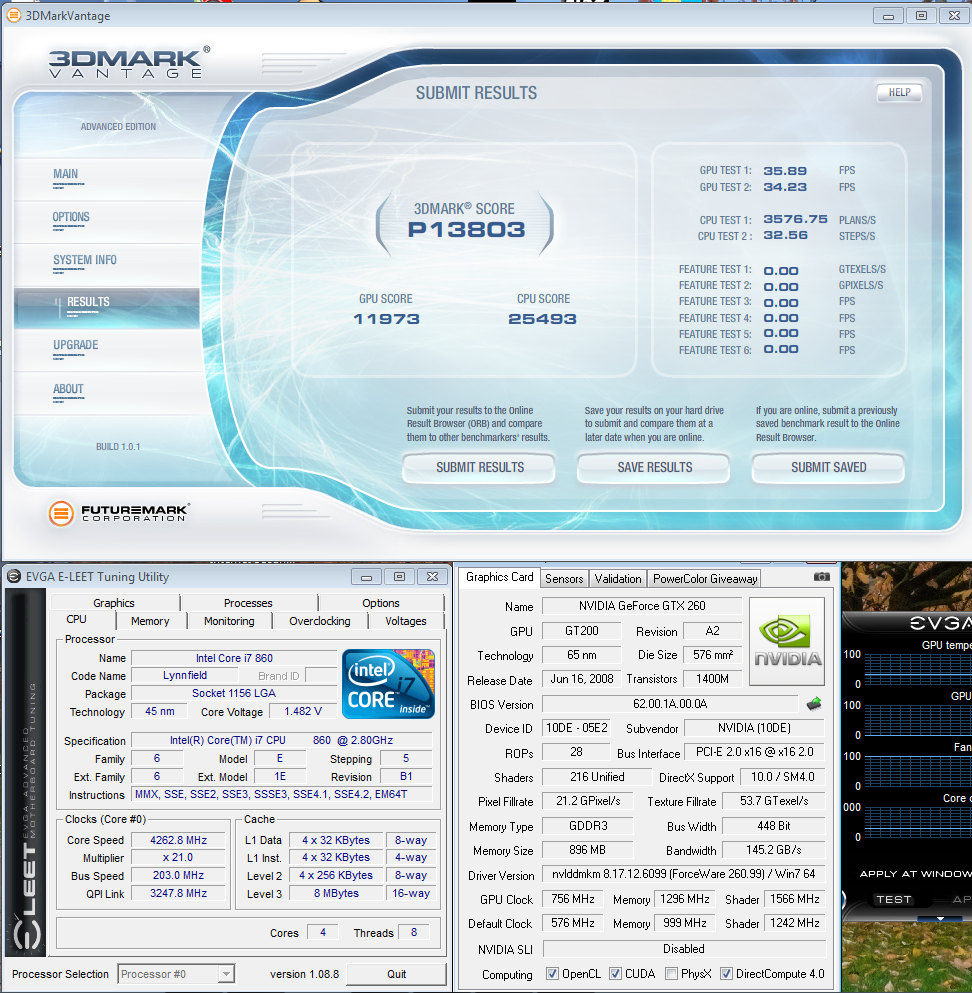Click the Default Clock value 576 MHz

point(573,923)
